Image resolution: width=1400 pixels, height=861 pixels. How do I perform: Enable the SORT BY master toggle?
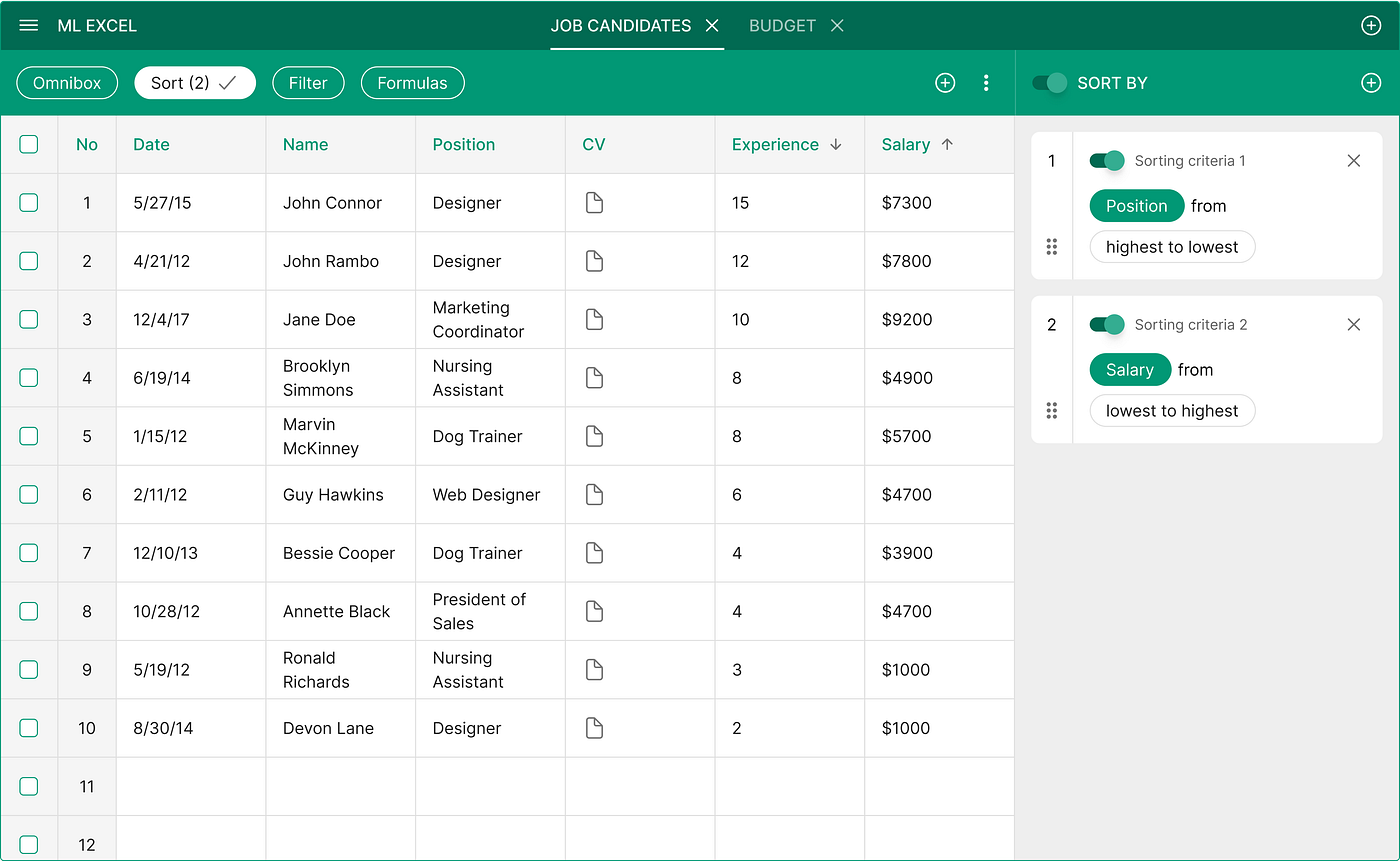coord(1048,83)
